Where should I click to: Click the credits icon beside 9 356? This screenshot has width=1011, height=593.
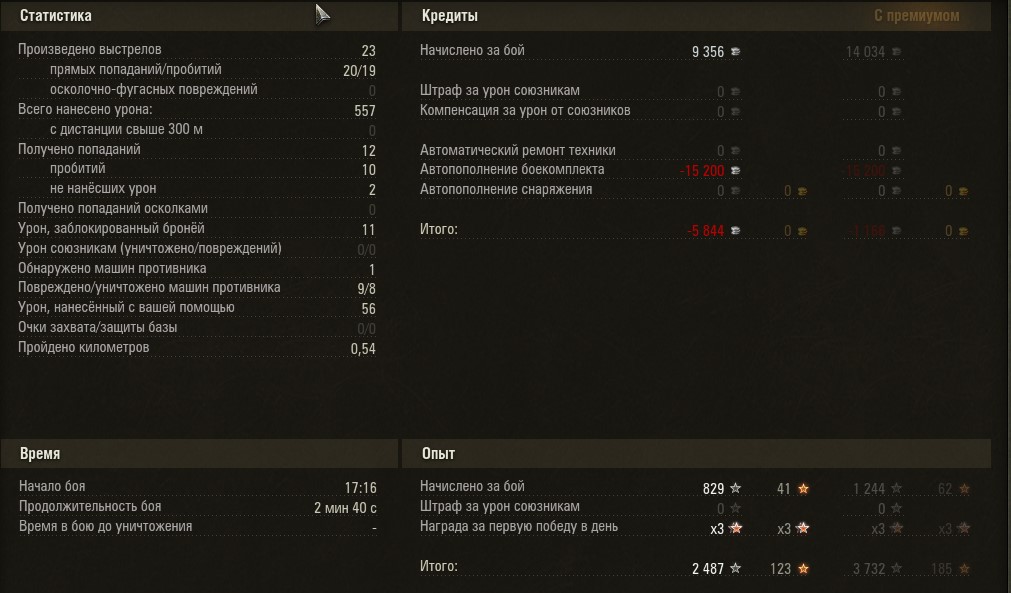736,51
